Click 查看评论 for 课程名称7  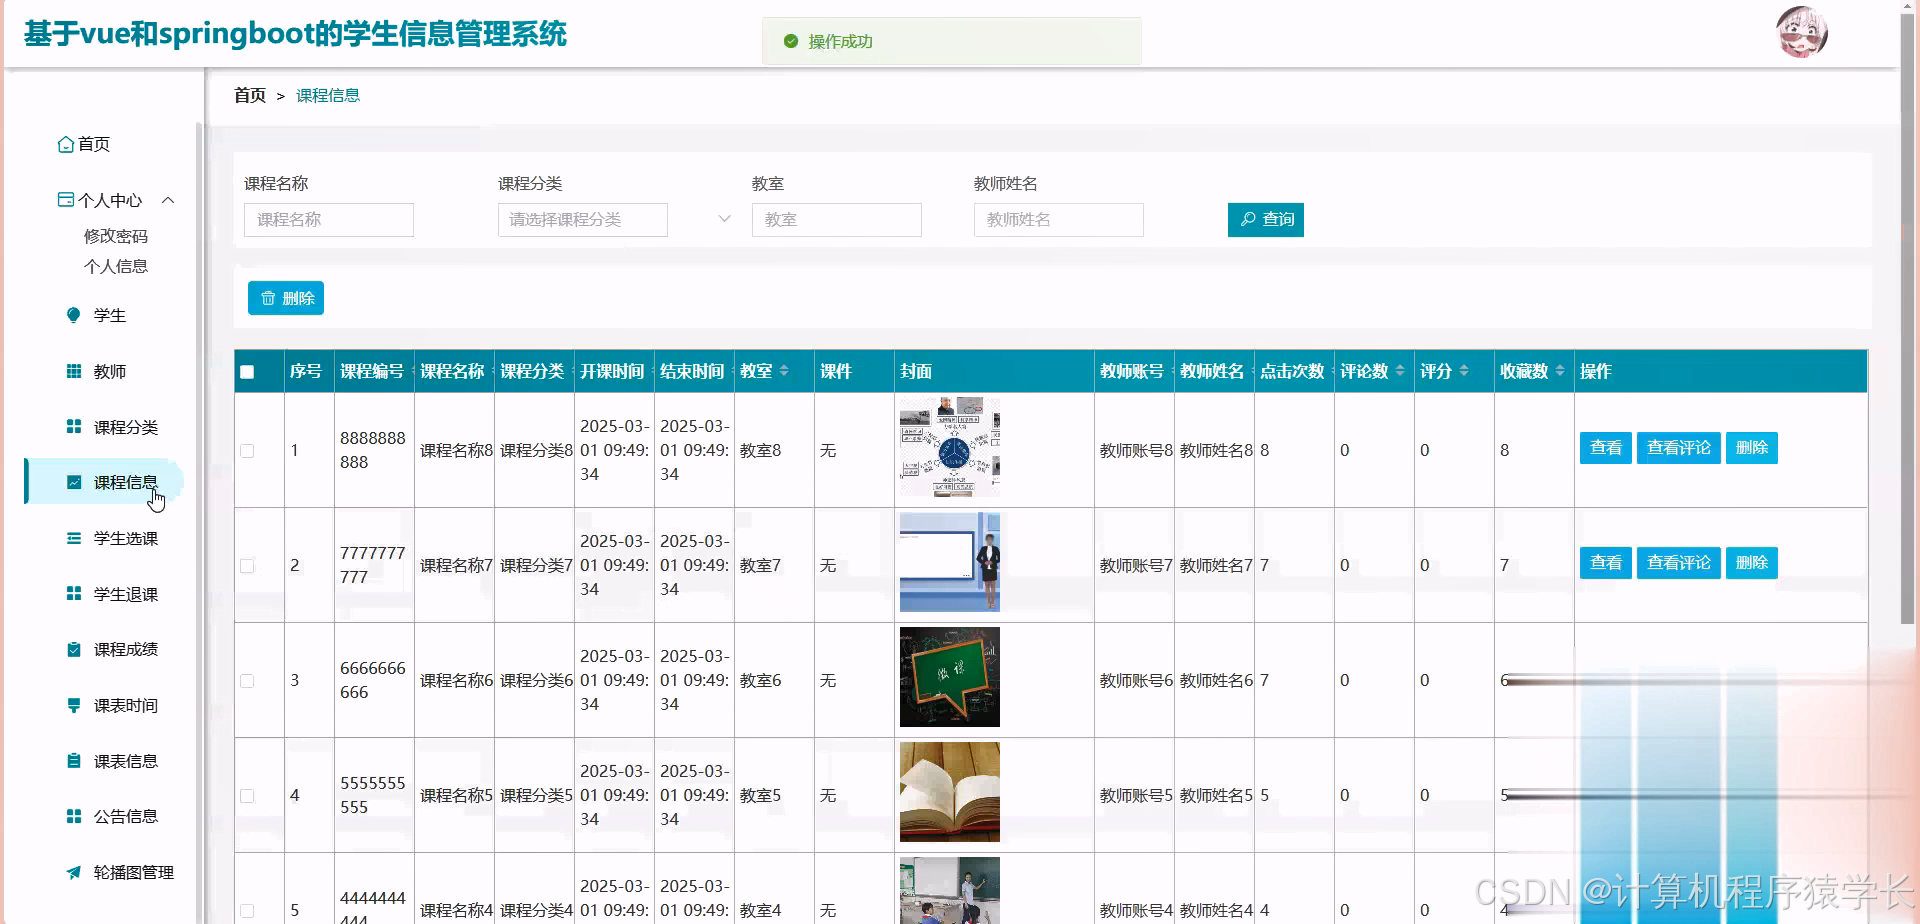pos(1677,562)
